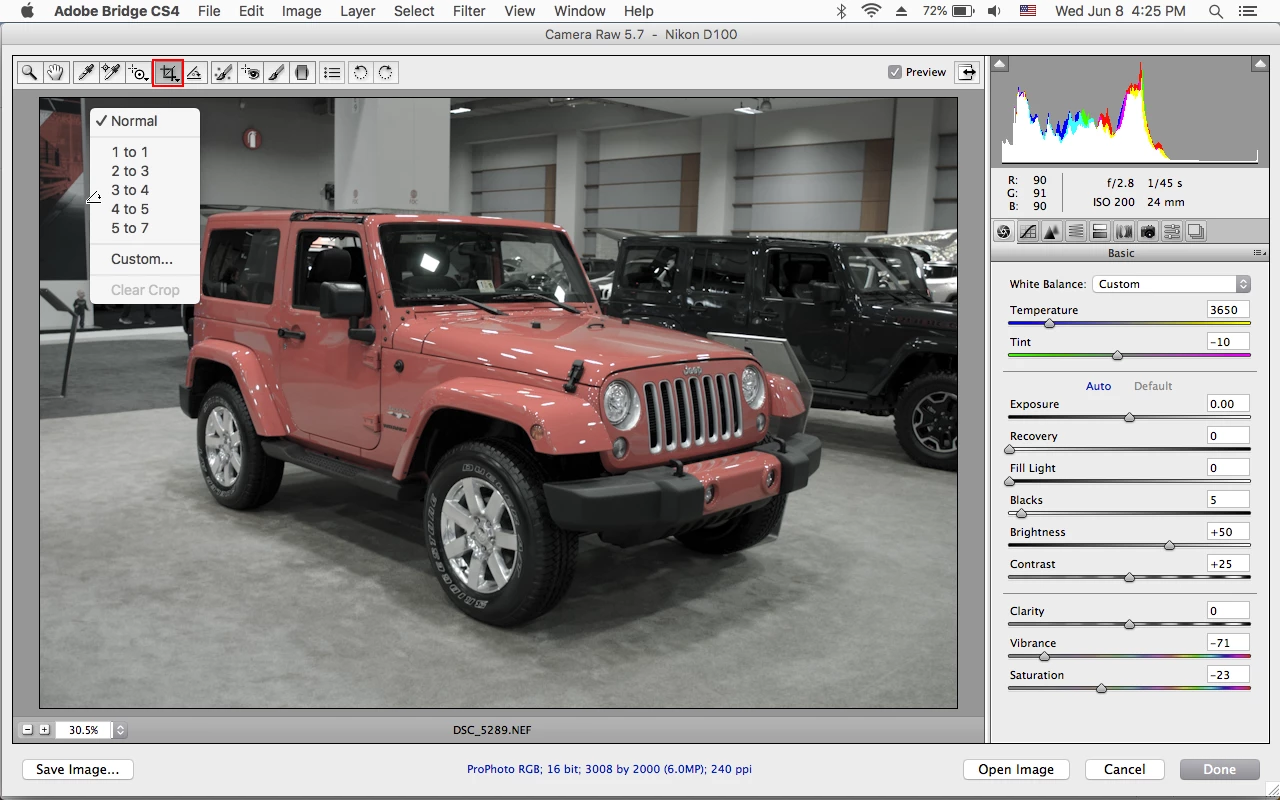Open the Apple menu
The height and width of the screenshot is (800, 1280).
(x=26, y=11)
